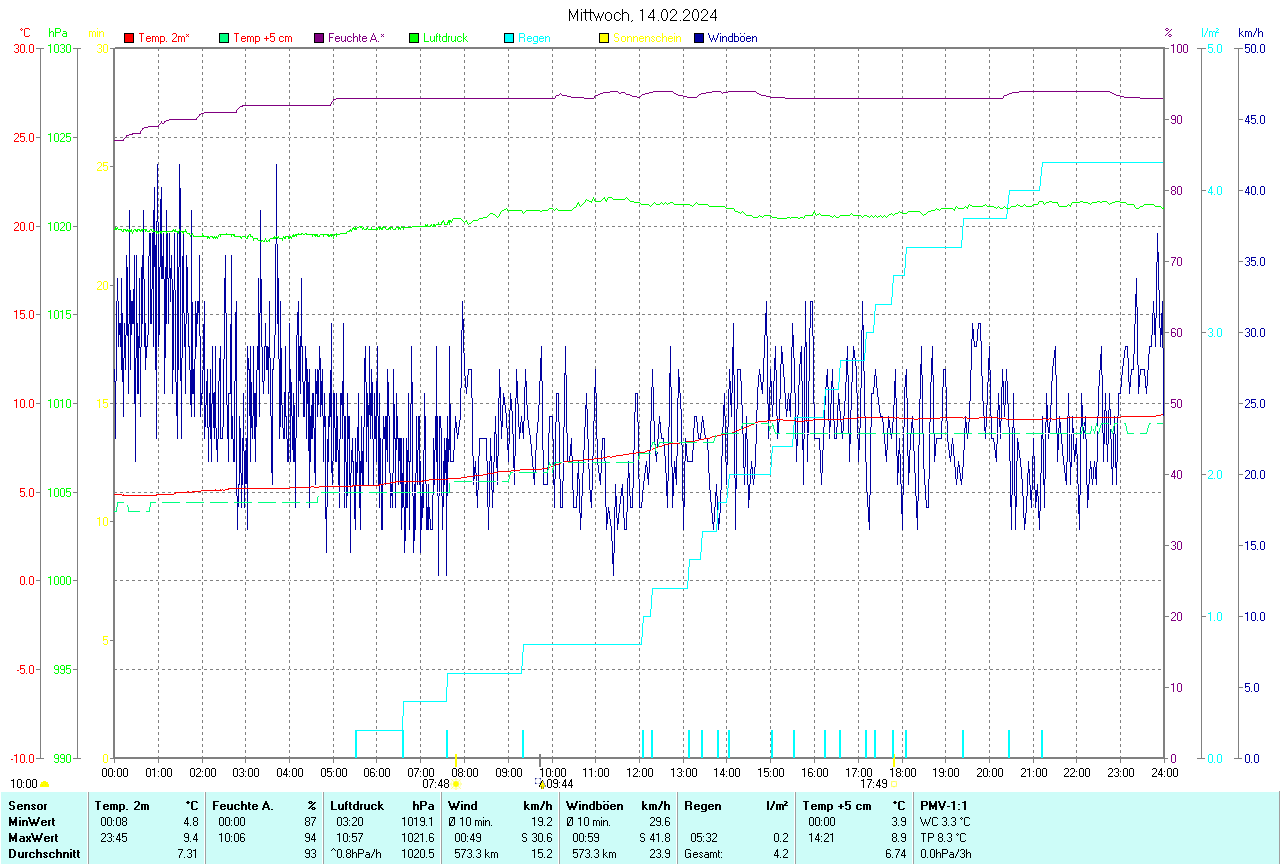Click the average gust value 23.9
The height and width of the screenshot is (864, 1280).
[660, 854]
